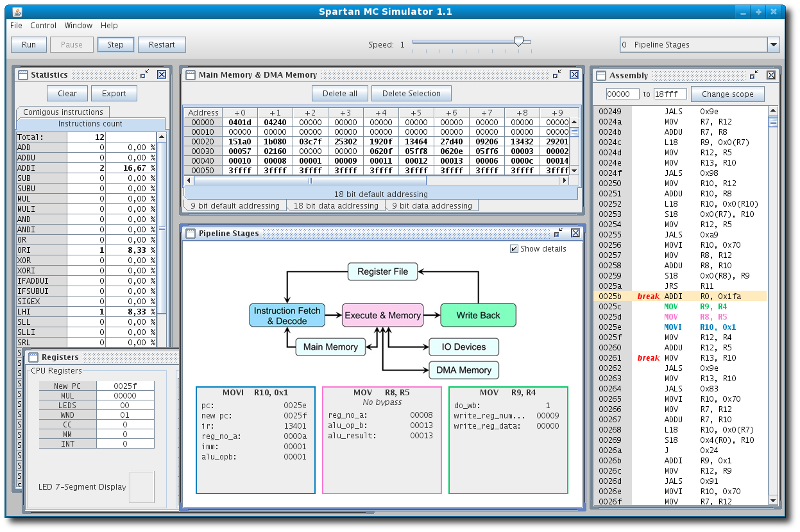Maximize the Statistics panel
This screenshot has height=532, width=800.
click(145, 74)
